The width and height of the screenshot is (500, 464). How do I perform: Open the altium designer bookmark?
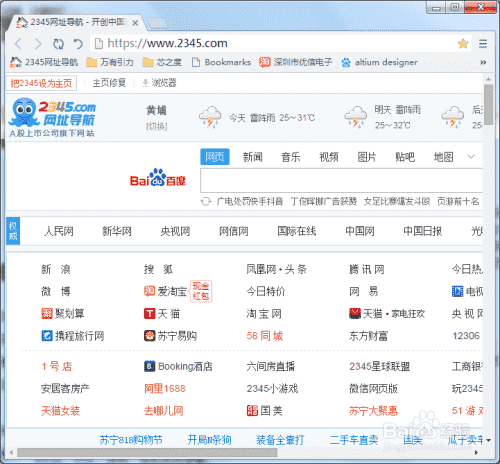tap(379, 62)
